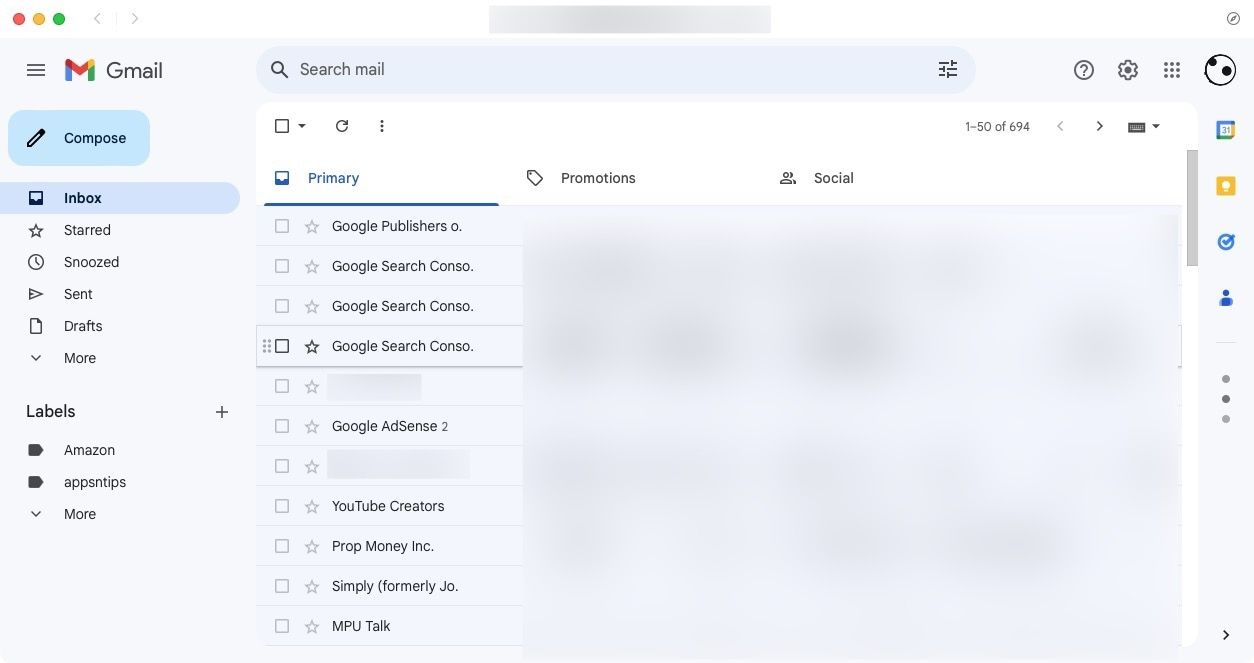Switch to the Promotions tab

pos(597,178)
